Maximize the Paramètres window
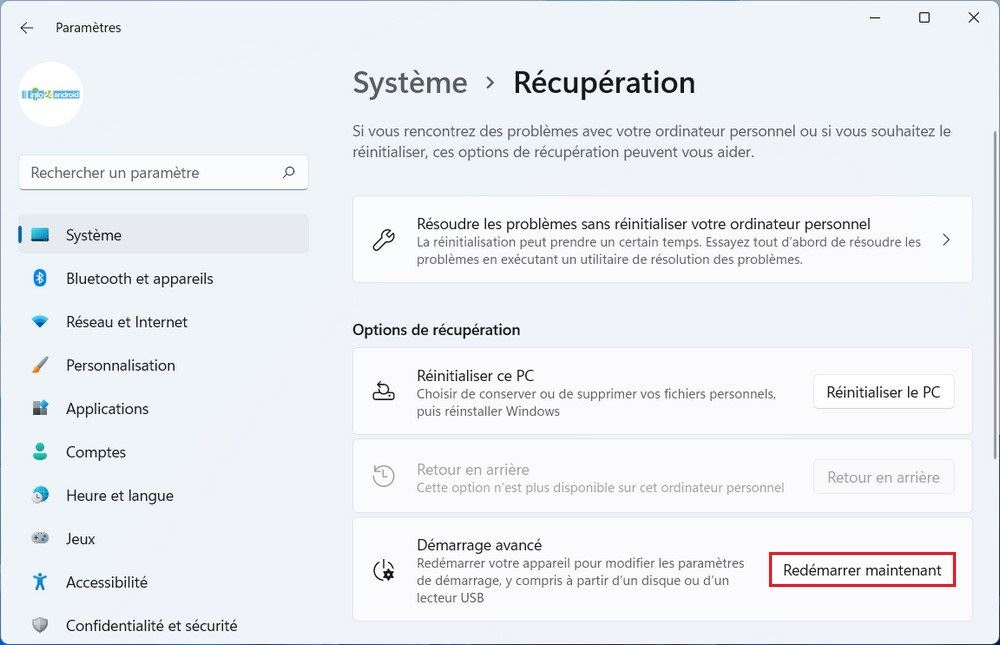The height and width of the screenshot is (645, 1000). pos(924,18)
